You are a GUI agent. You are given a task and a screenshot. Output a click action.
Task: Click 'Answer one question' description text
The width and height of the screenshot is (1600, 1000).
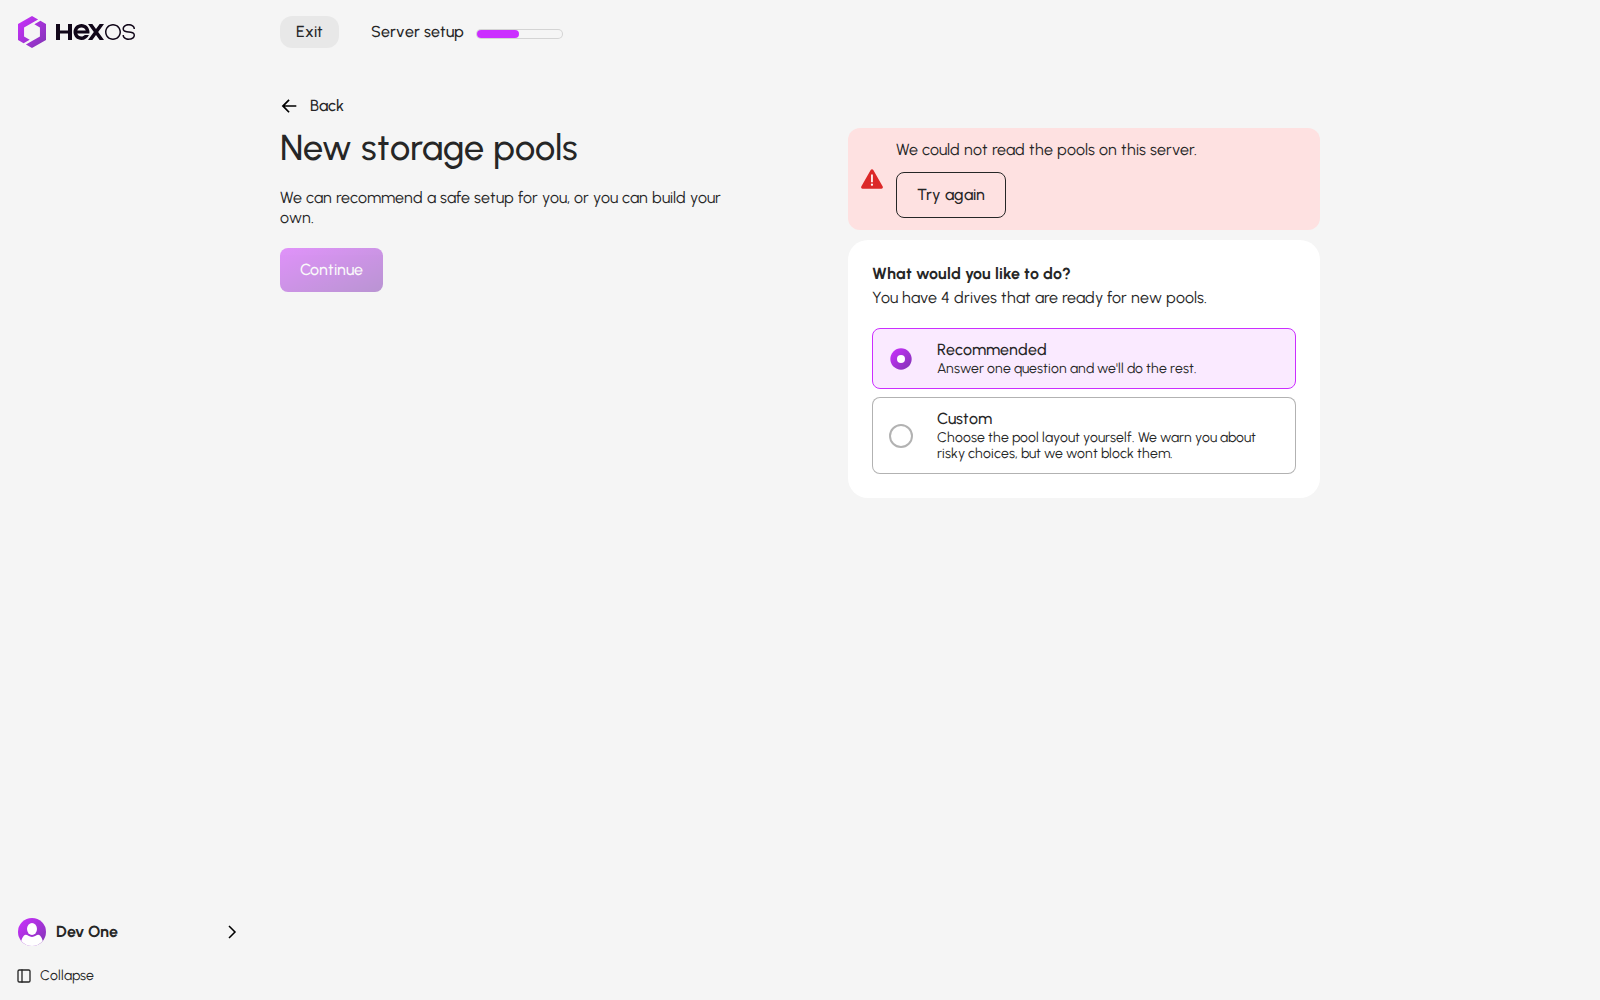(1066, 369)
